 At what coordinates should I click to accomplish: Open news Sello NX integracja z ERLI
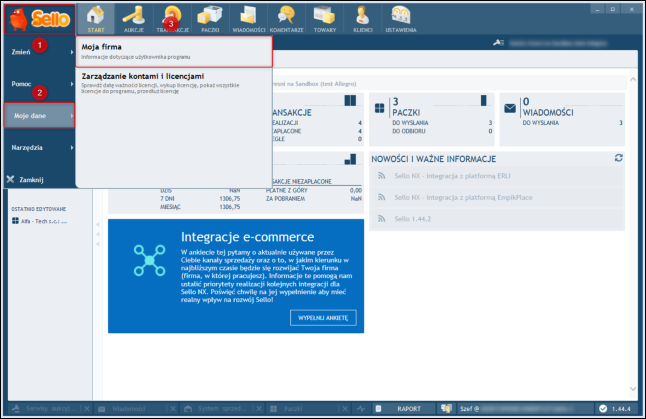click(452, 176)
